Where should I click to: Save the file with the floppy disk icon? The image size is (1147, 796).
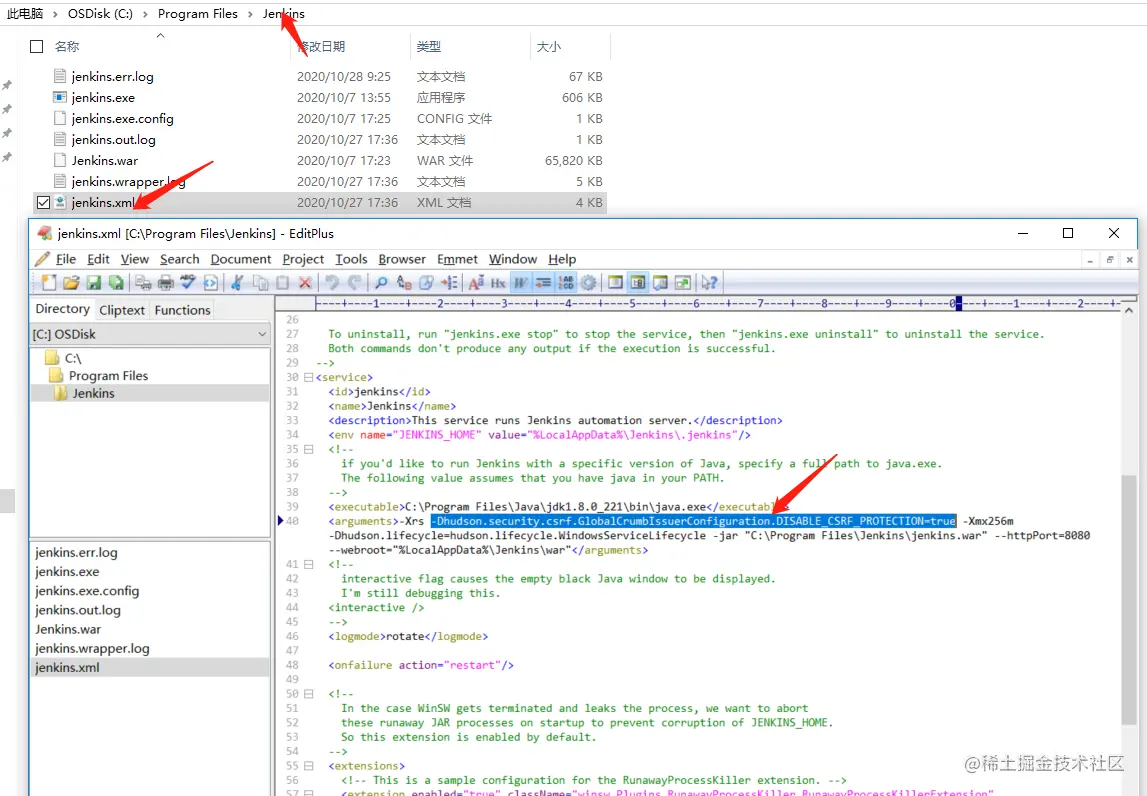pyautogui.click(x=95, y=282)
